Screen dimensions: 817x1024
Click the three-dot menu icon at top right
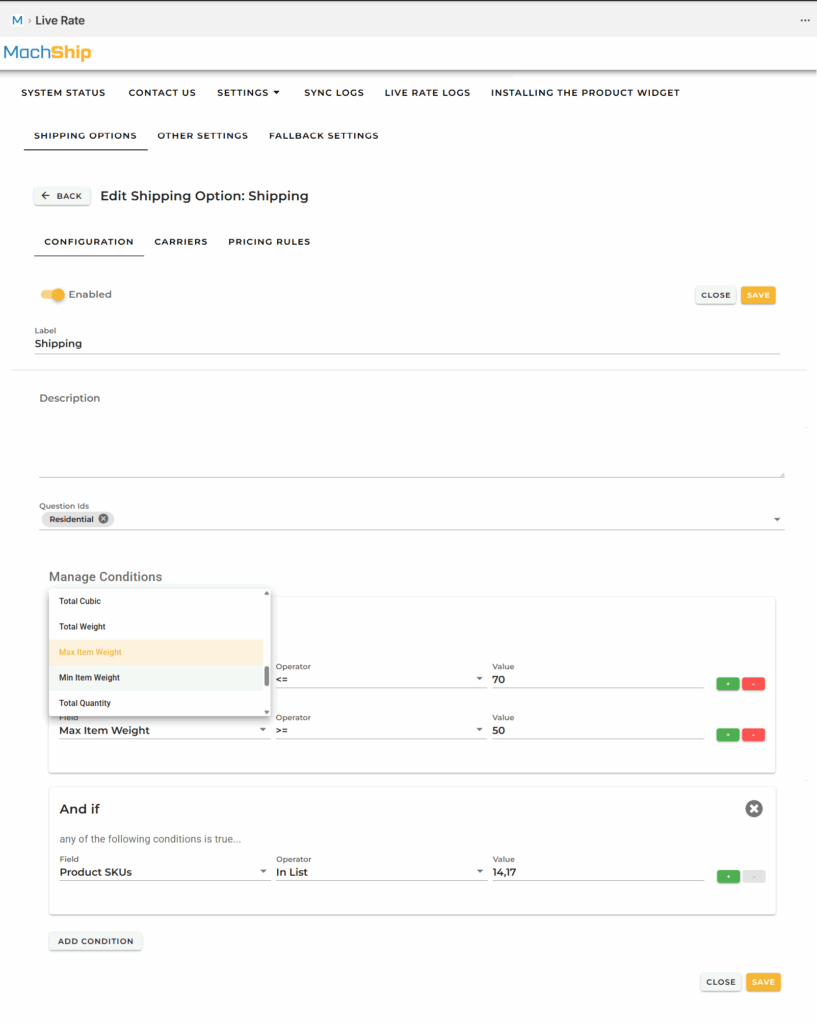[x=804, y=20]
